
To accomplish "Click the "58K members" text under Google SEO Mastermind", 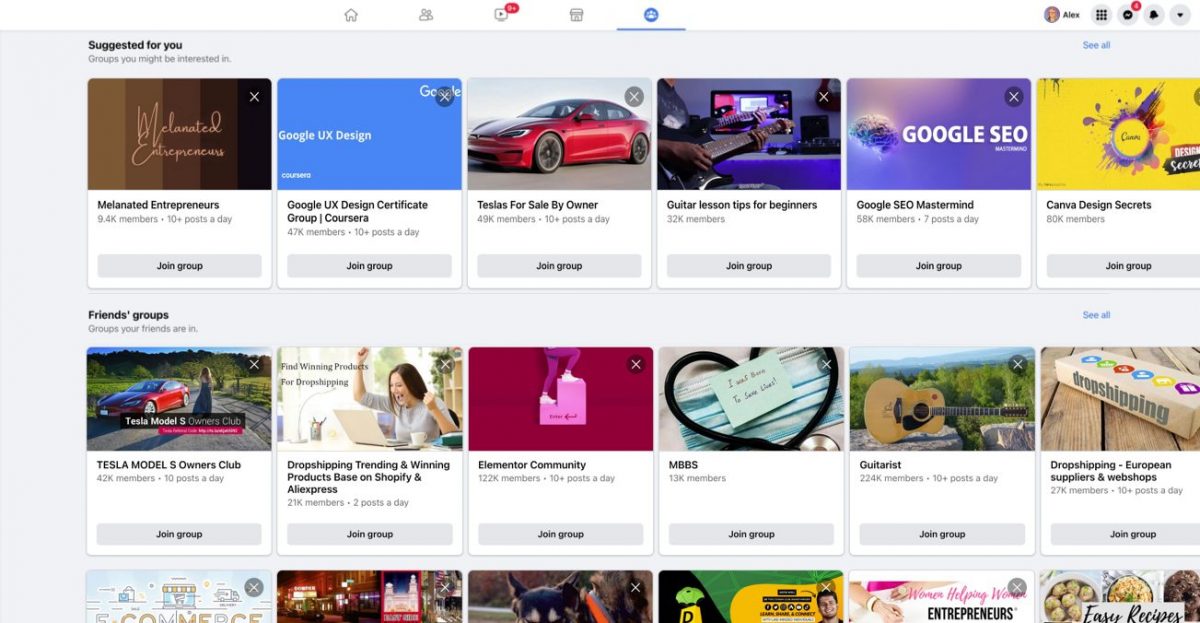I will pyautogui.click(x=888, y=219).
